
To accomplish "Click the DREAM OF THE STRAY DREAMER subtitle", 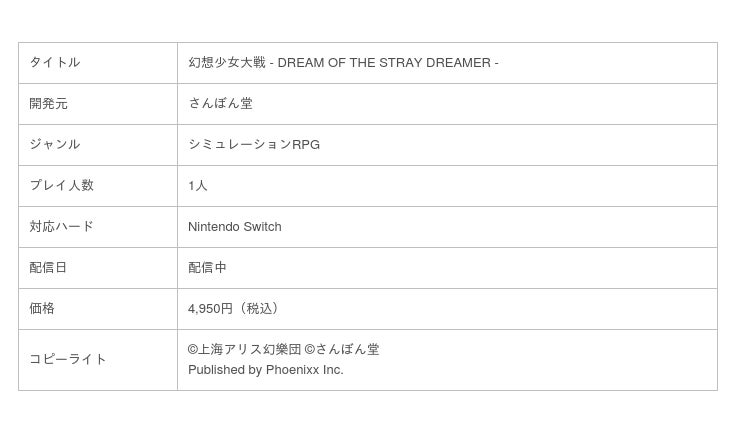I will tap(384, 62).
